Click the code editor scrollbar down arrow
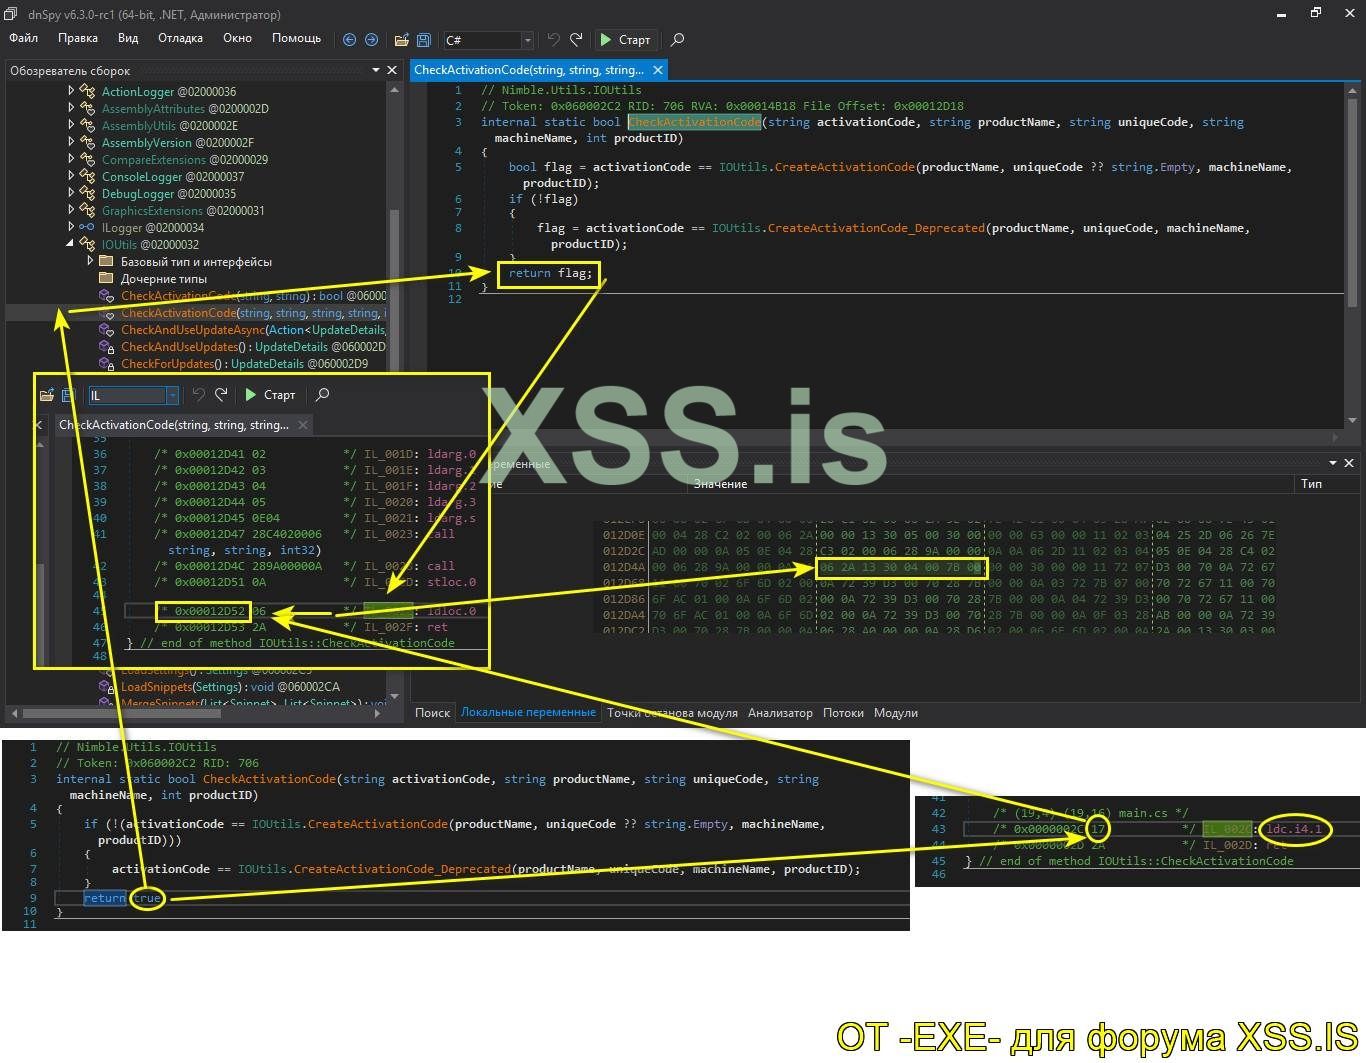The height and width of the screenshot is (1063, 1366). pyautogui.click(x=1352, y=421)
